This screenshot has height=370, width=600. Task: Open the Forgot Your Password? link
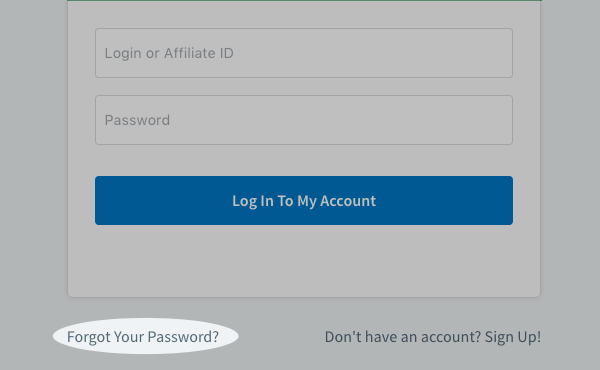pyautogui.click(x=143, y=337)
